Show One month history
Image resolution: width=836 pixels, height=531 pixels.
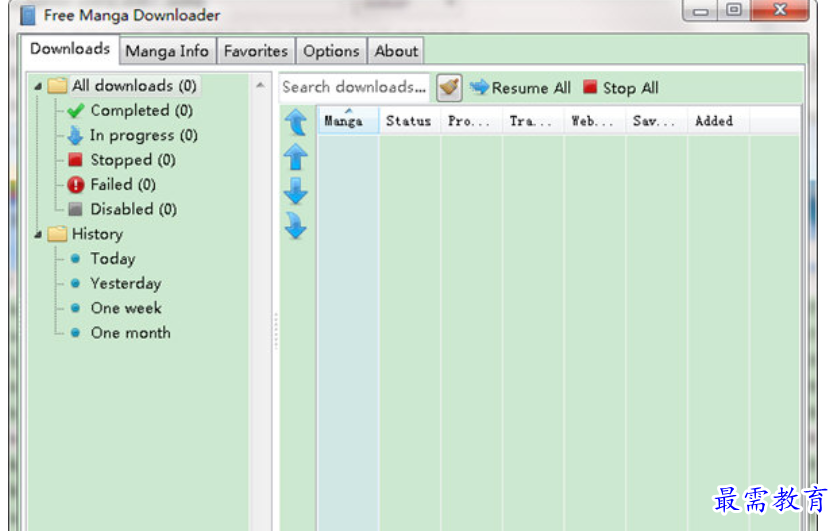[131, 333]
